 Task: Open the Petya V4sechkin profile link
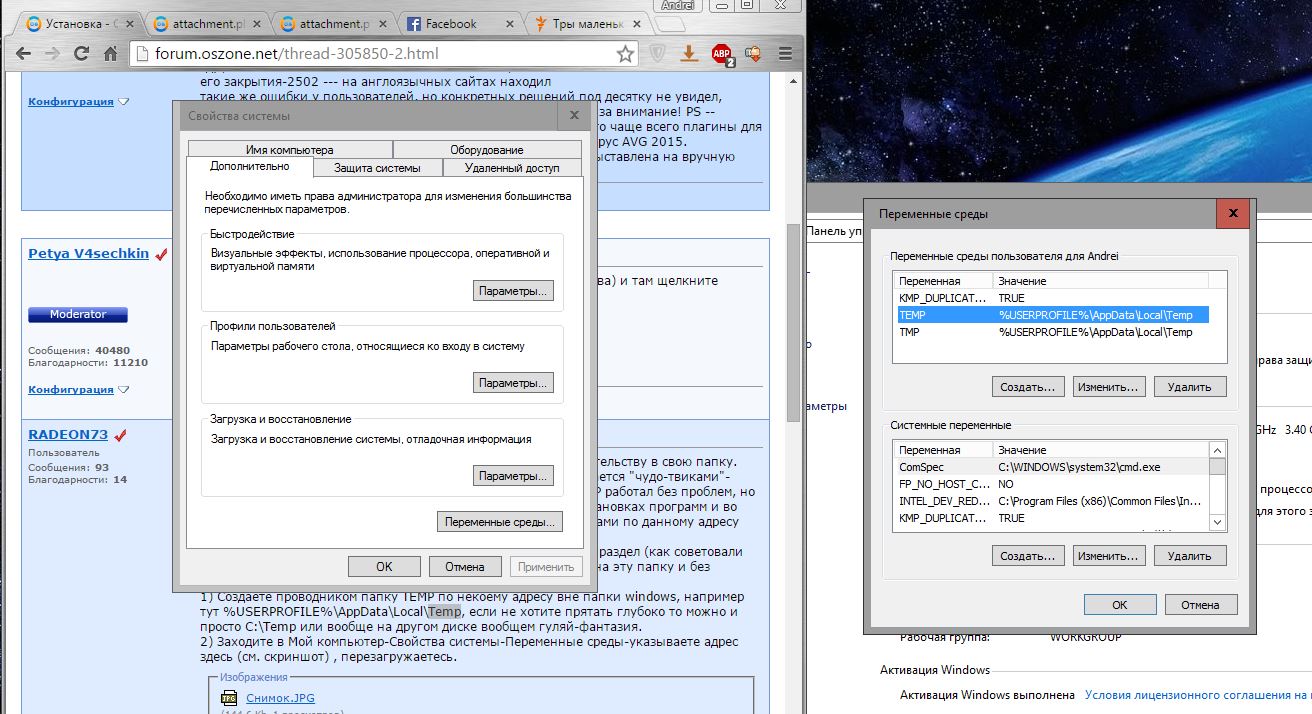(88, 253)
